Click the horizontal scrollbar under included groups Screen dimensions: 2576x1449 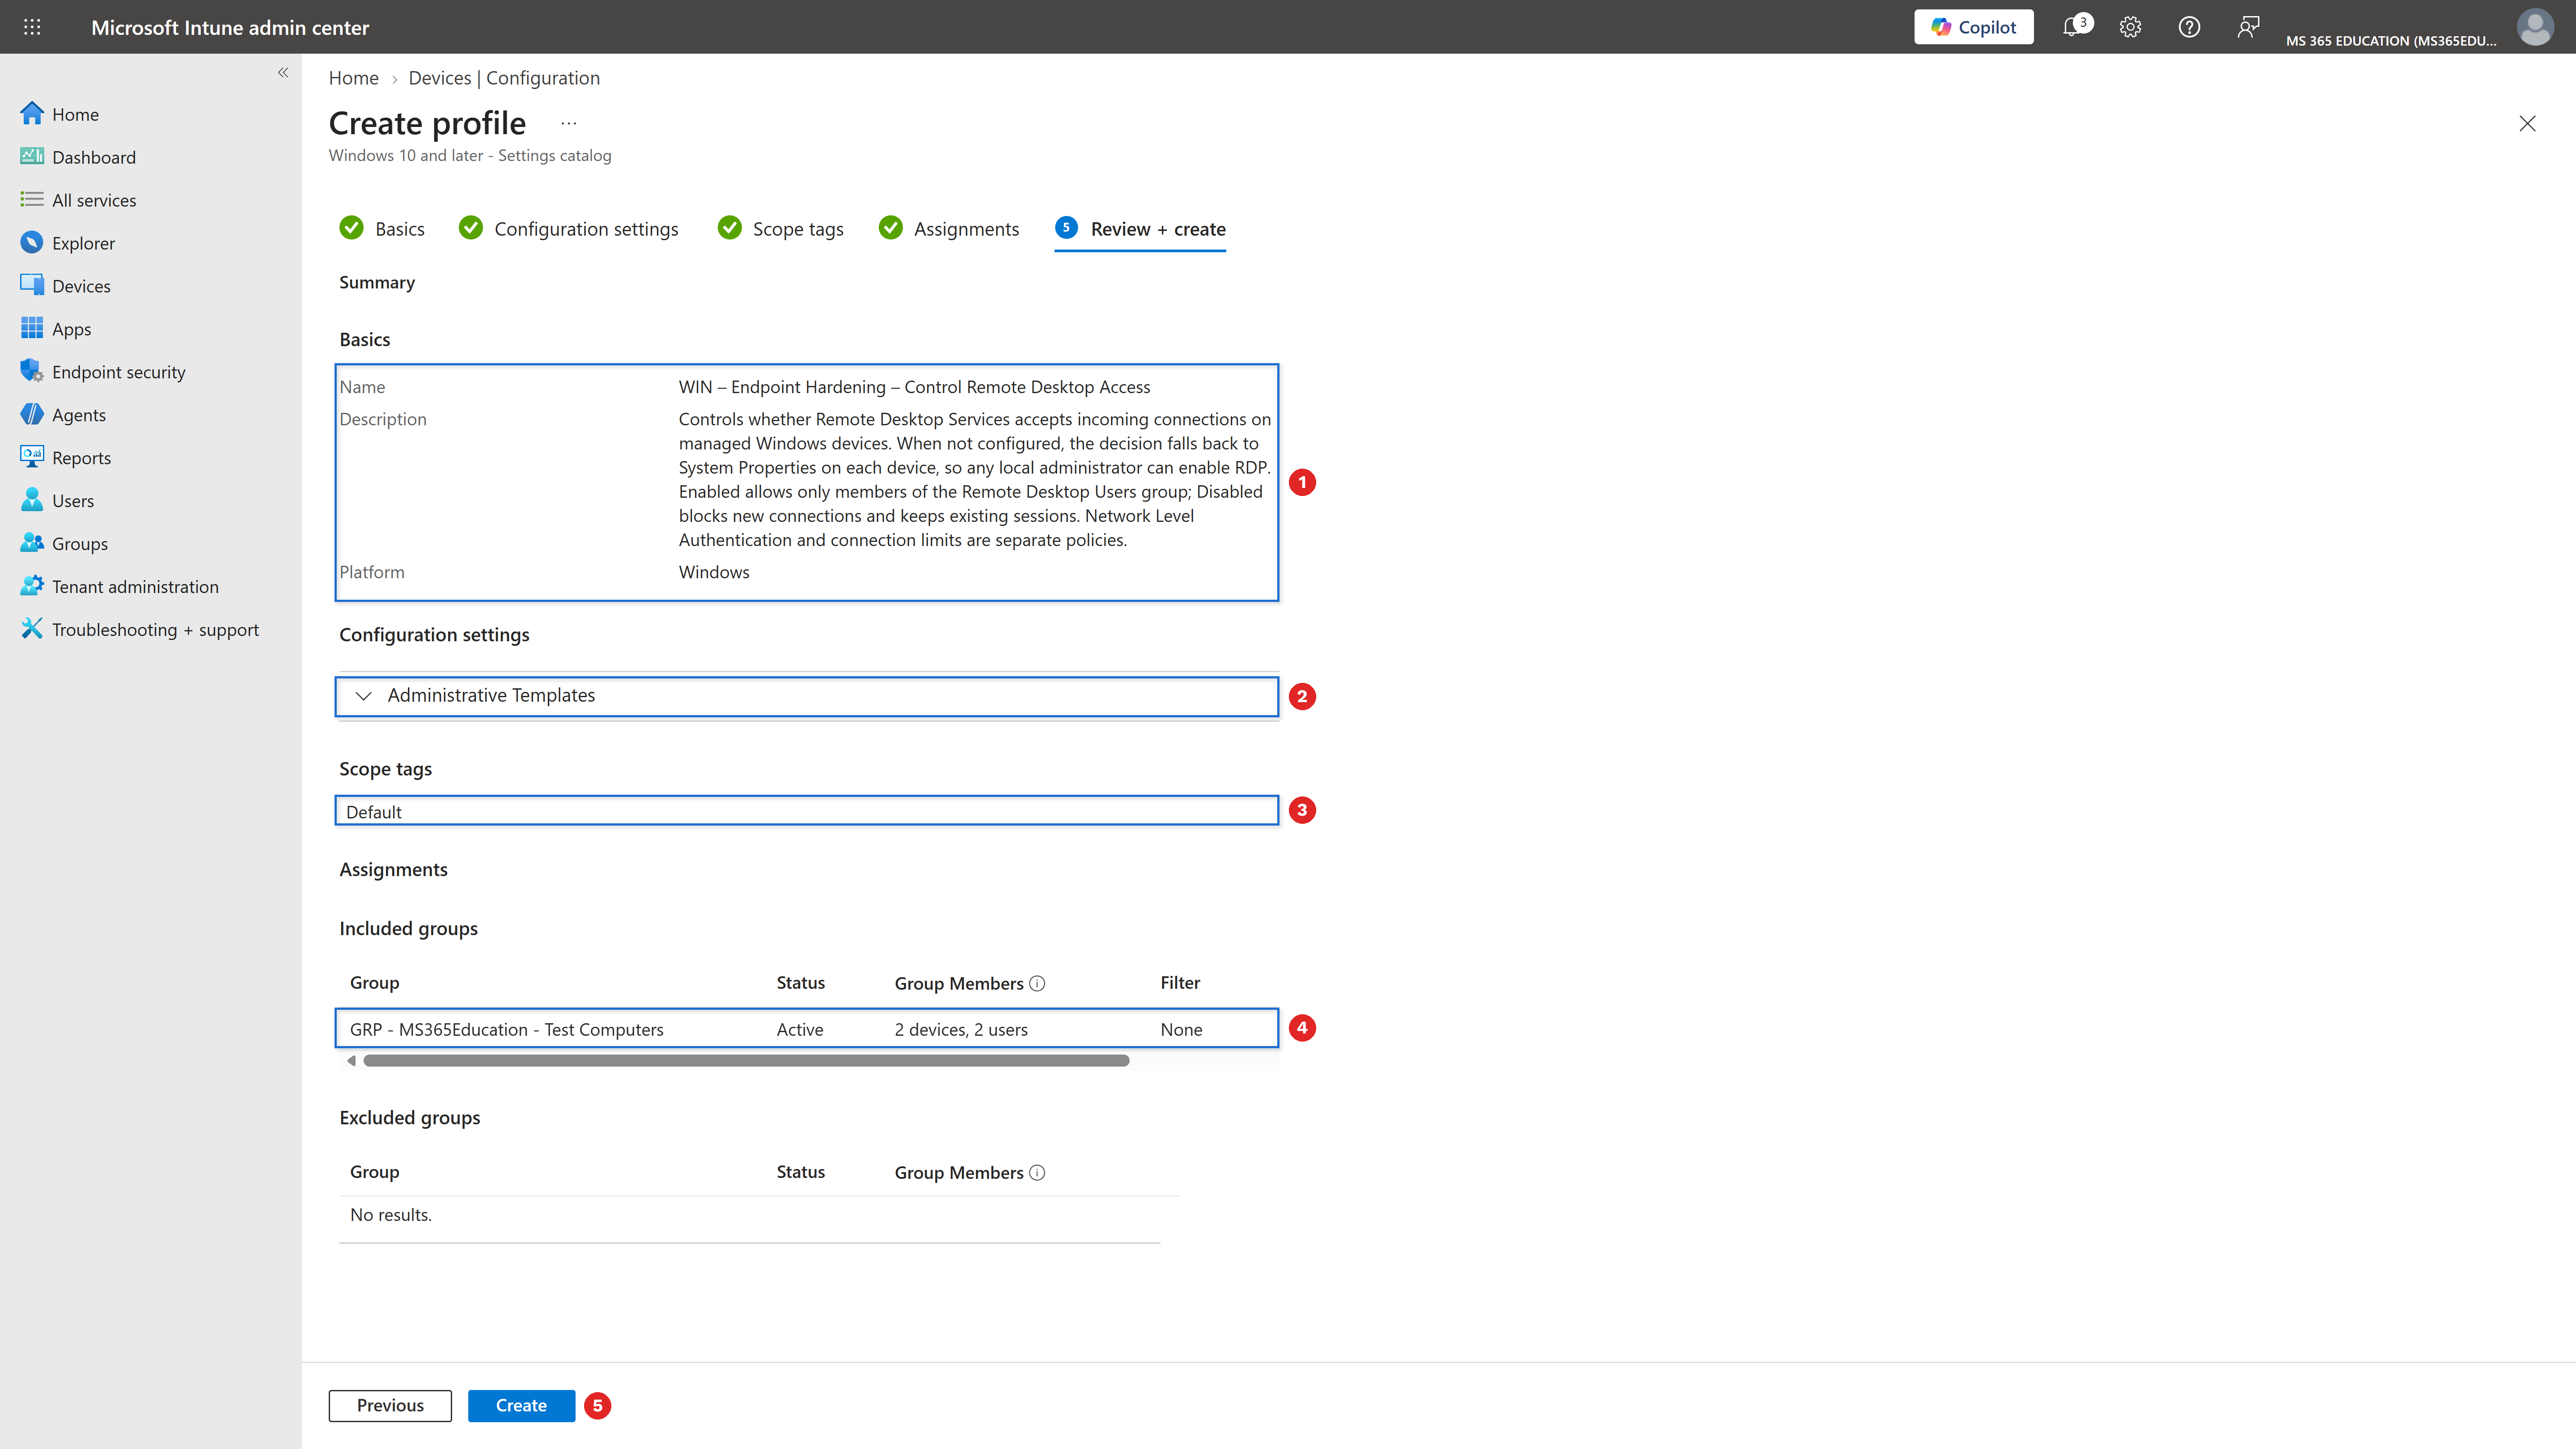pyautogui.click(x=746, y=1061)
